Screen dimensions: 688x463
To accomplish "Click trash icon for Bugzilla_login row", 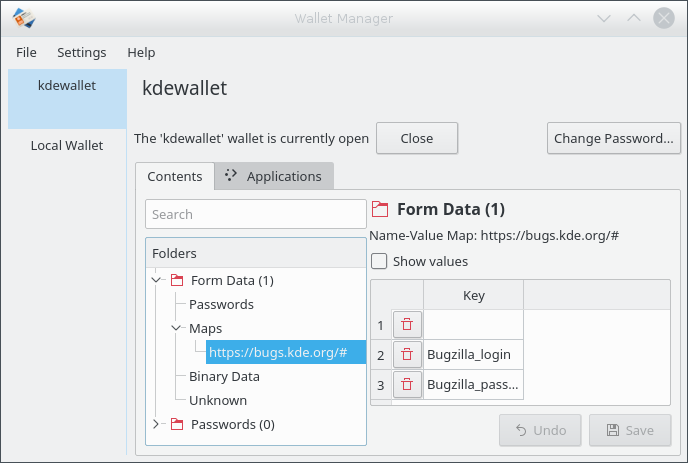I will pos(407,354).
